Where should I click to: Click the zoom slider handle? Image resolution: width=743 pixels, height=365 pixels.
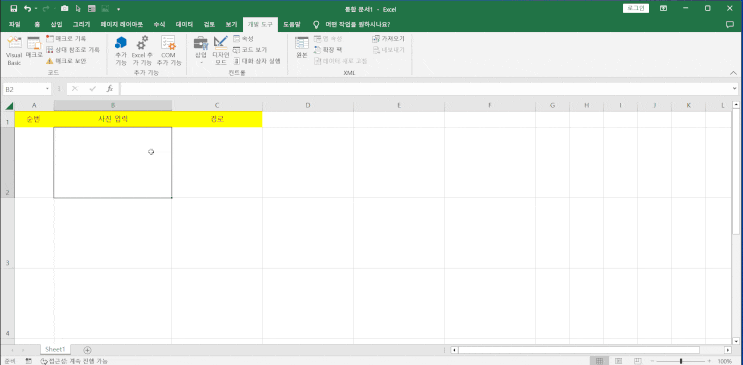pyautogui.click(x=681, y=361)
